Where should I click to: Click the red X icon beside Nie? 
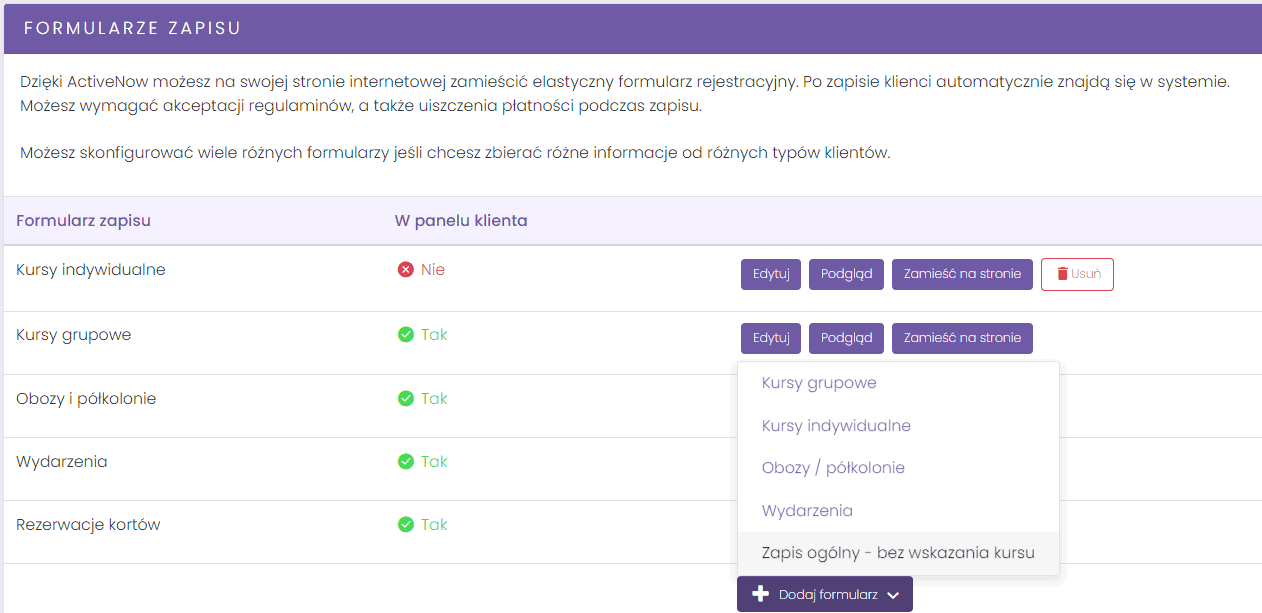tap(405, 270)
